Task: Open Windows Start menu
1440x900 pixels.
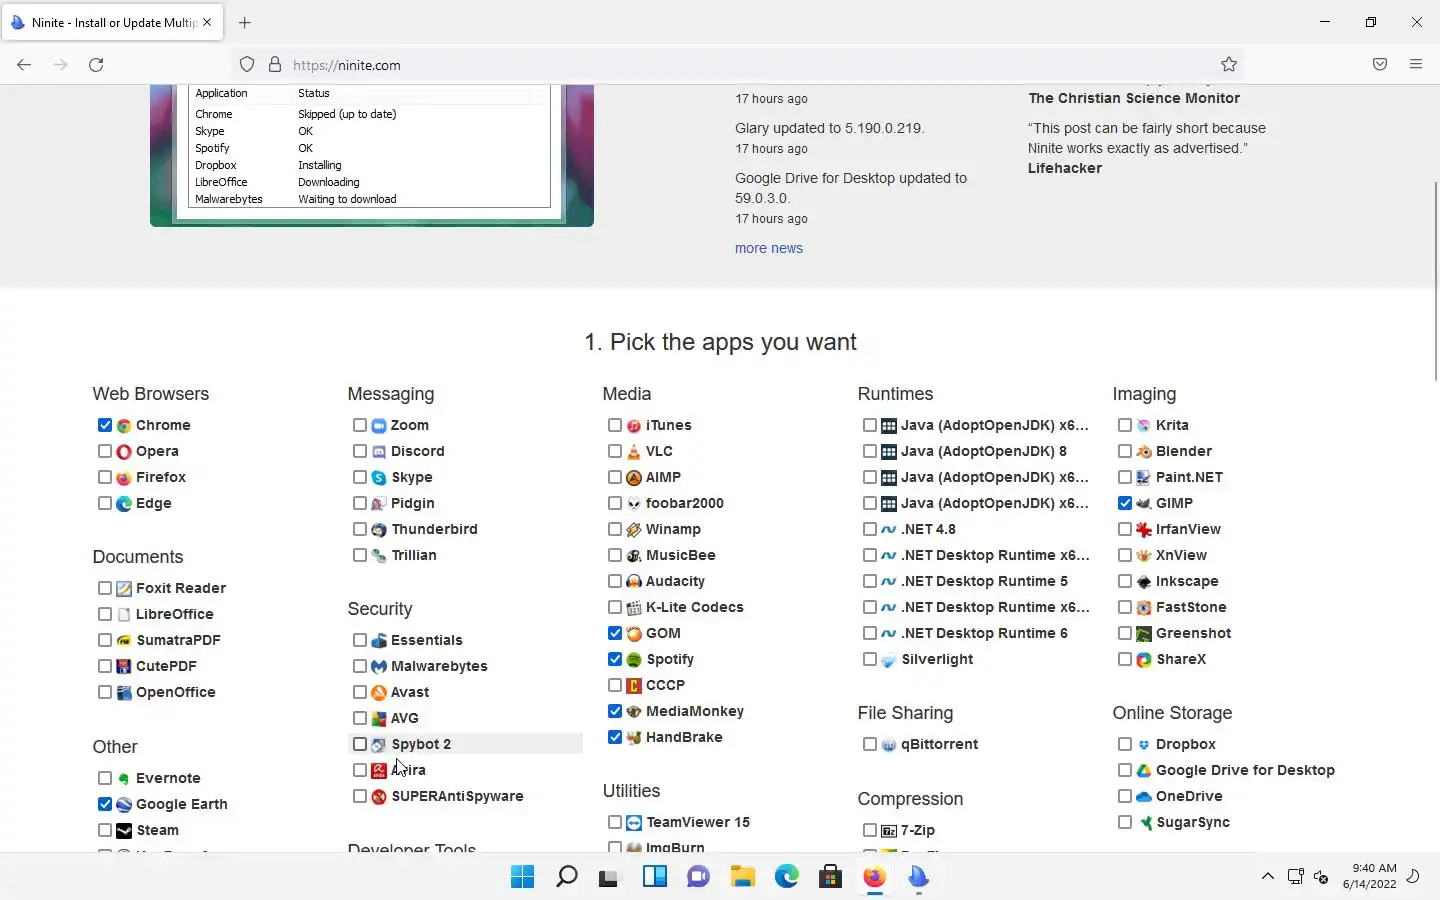Action: coord(522,877)
